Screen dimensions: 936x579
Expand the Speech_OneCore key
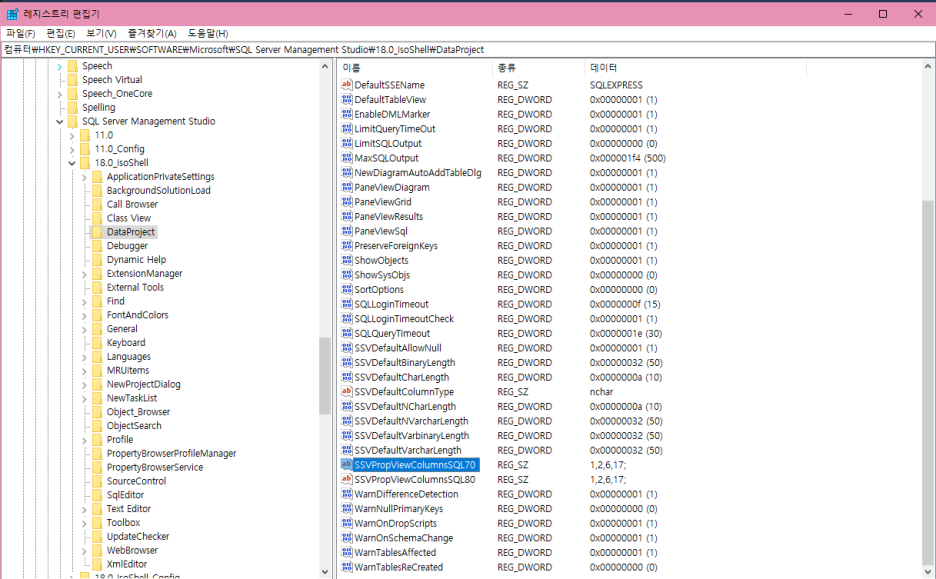click(60, 94)
